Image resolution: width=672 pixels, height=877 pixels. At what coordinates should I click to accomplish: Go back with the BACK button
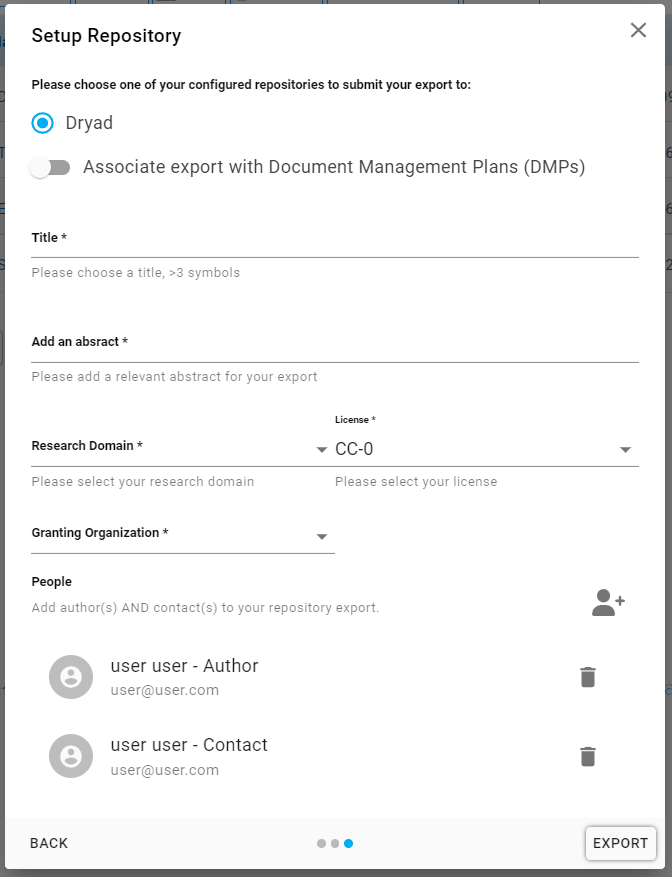coord(49,843)
